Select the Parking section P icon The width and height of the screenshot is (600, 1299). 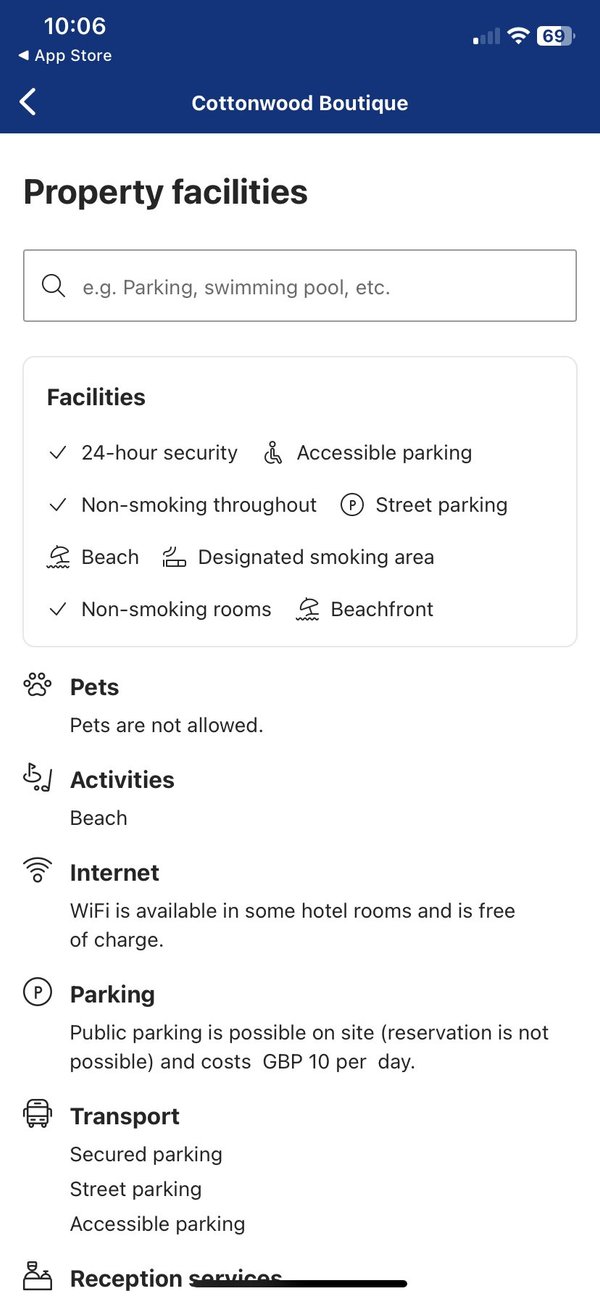(x=37, y=992)
